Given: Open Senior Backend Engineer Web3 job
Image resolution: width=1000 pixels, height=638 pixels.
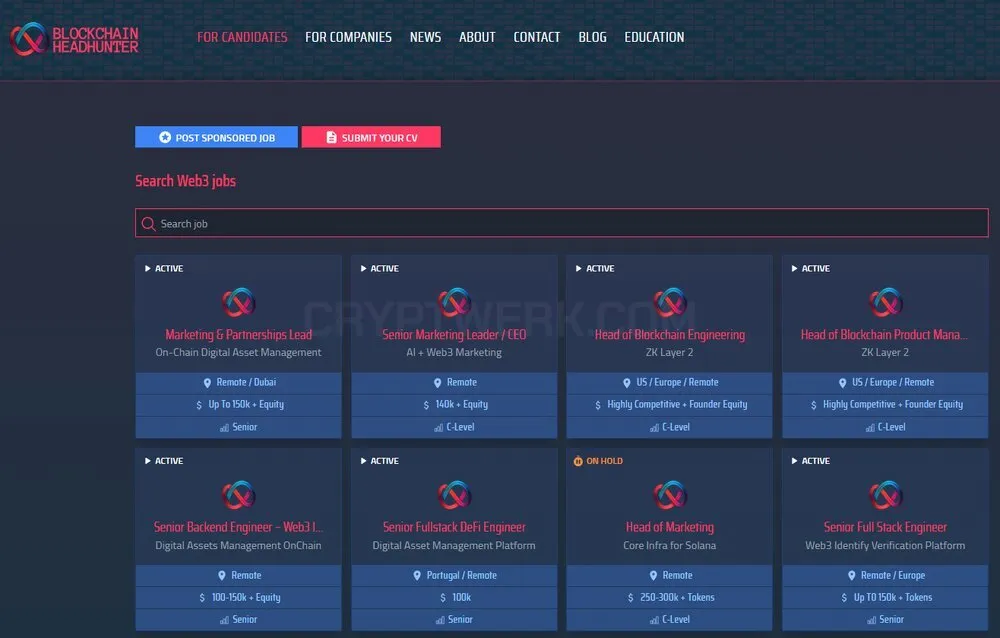Looking at the screenshot, I should (239, 527).
